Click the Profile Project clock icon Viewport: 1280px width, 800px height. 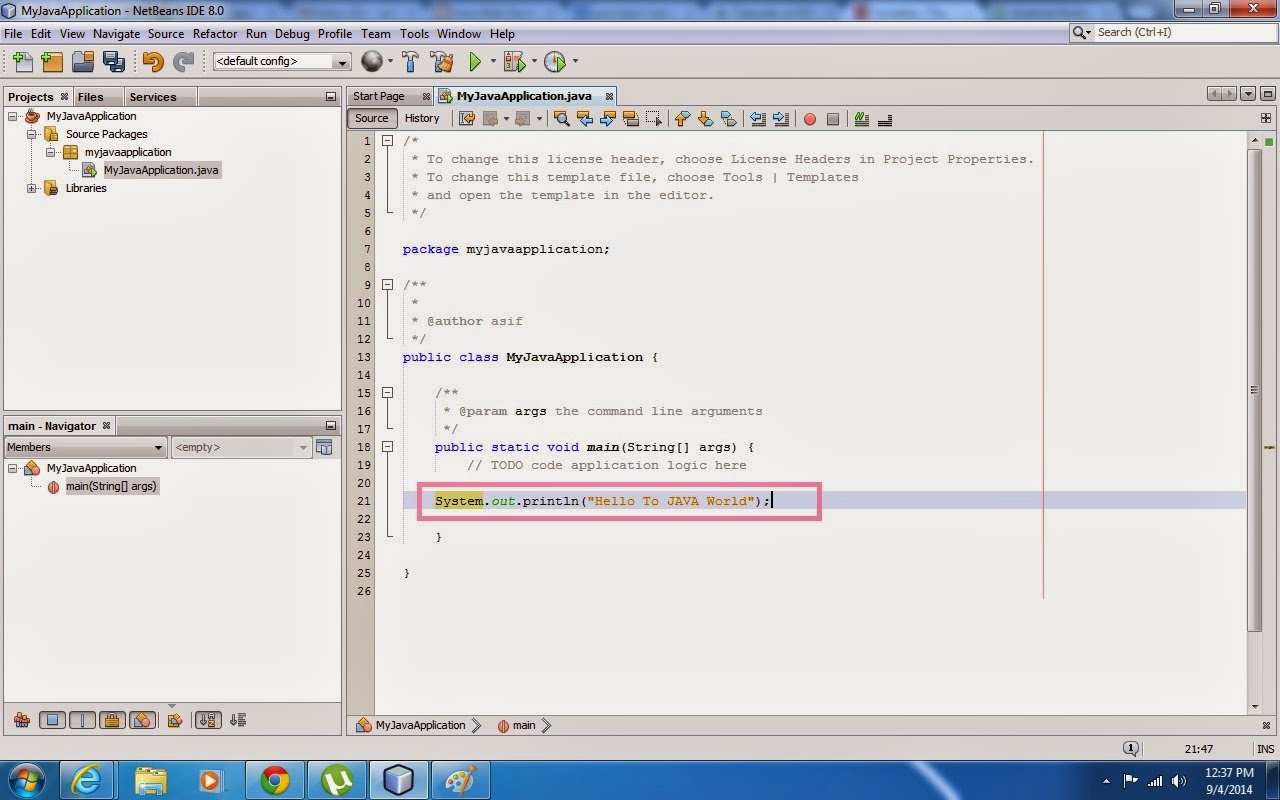[555, 62]
